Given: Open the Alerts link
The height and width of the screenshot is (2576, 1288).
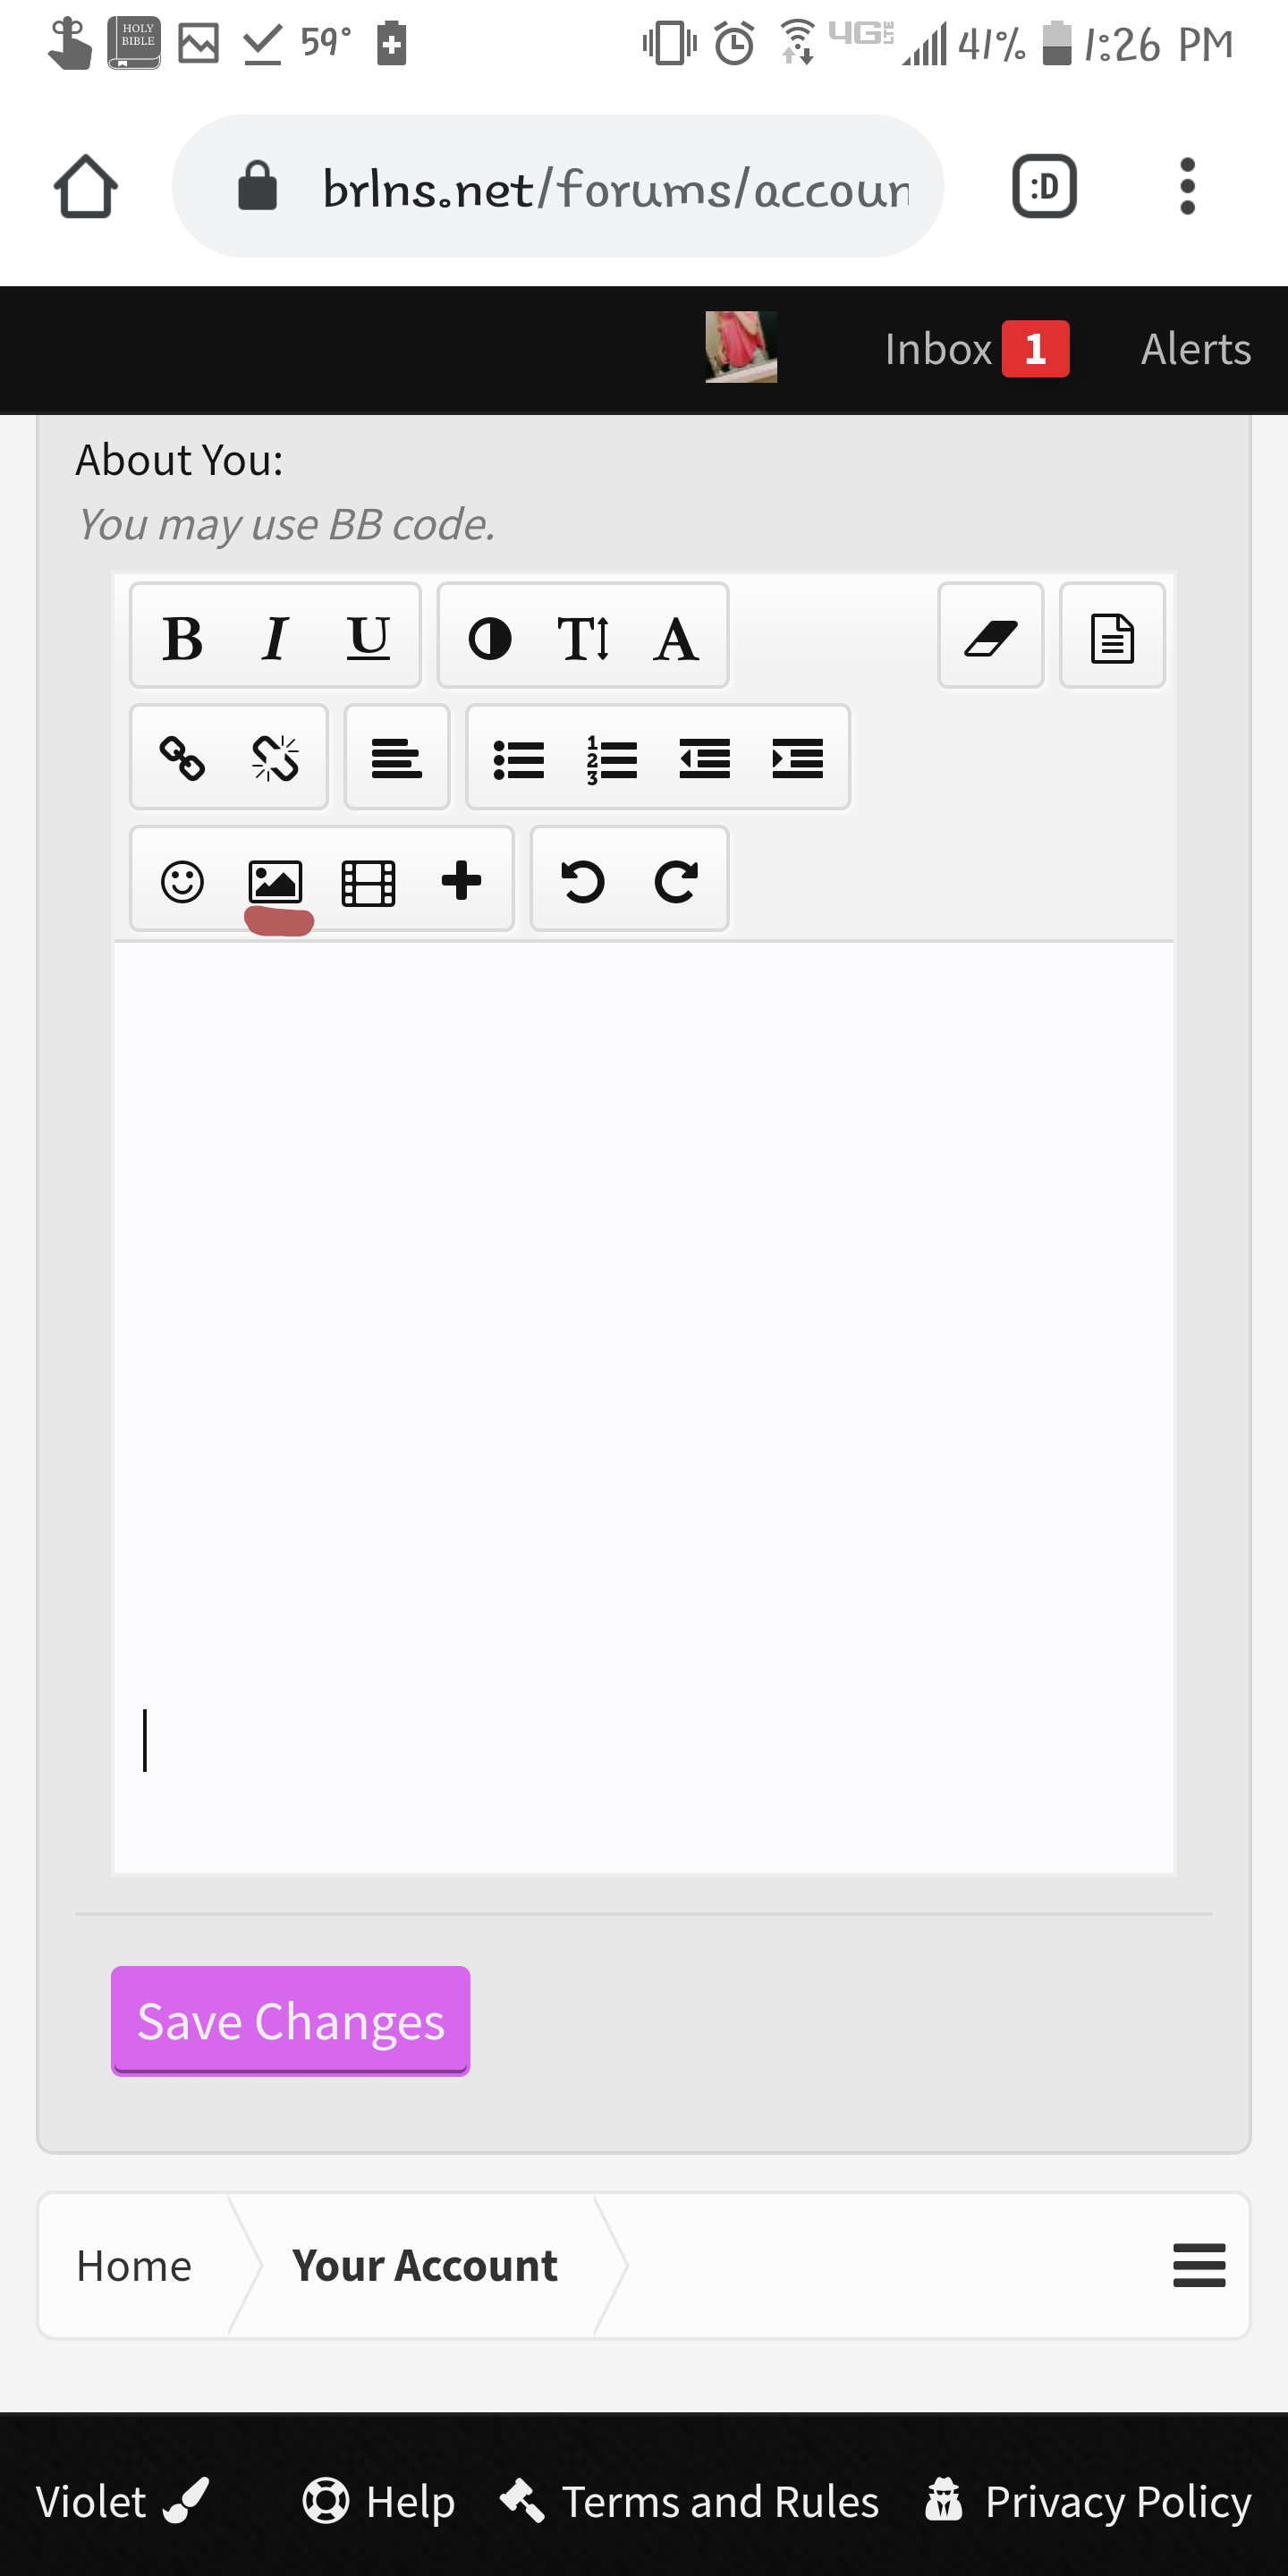Looking at the screenshot, I should coord(1196,349).
